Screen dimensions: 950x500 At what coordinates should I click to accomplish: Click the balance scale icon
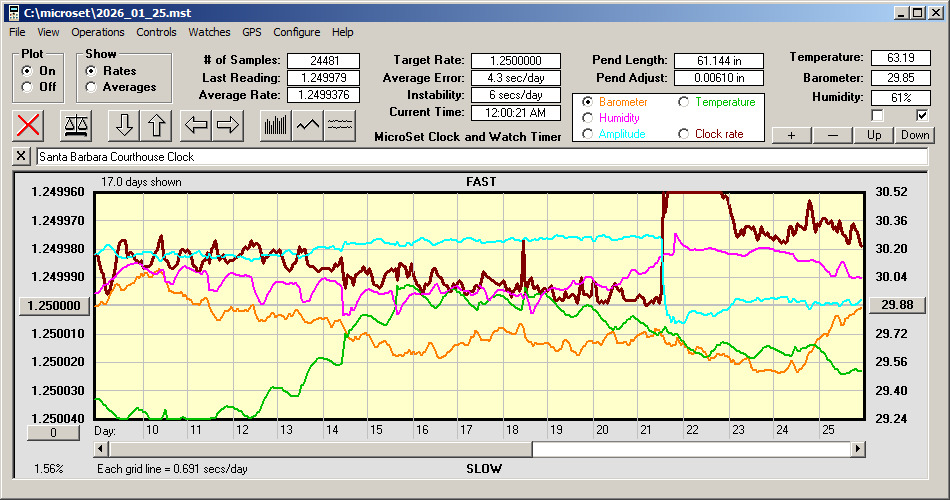(76, 125)
